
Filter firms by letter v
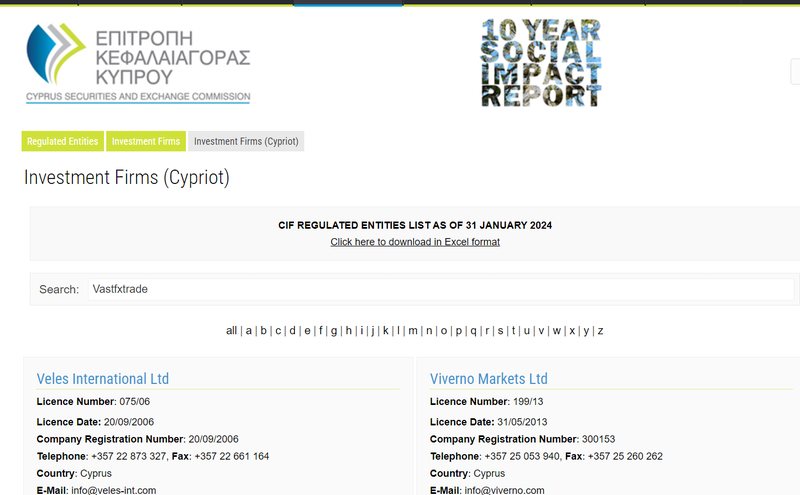coord(541,331)
